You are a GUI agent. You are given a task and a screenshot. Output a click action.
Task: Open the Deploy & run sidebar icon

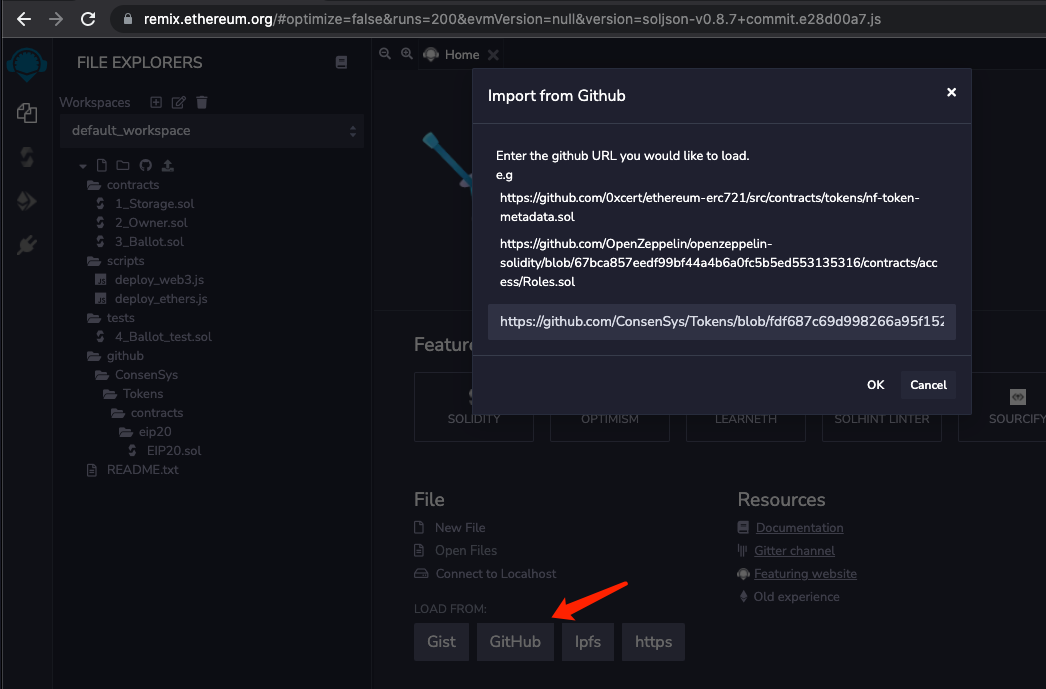click(x=27, y=201)
